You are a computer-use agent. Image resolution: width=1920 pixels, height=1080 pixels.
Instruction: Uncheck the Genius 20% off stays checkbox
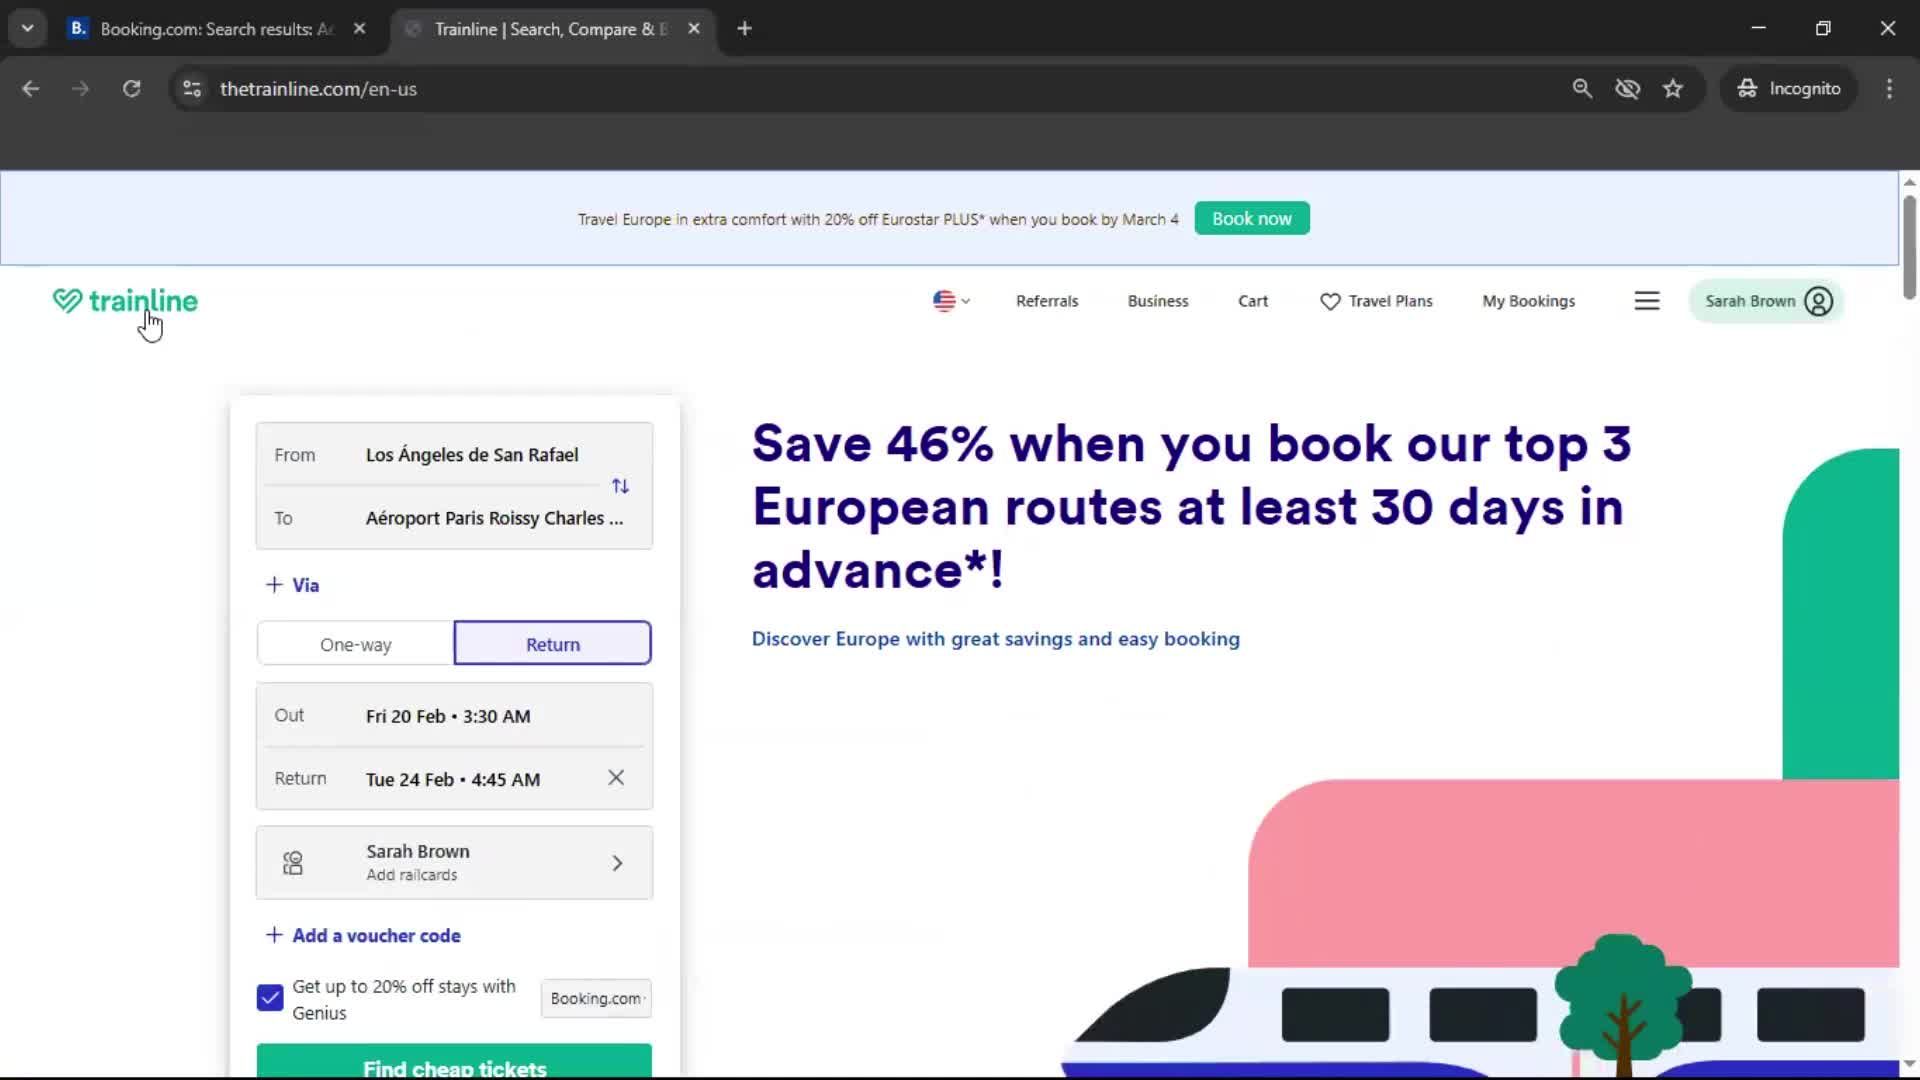[269, 997]
